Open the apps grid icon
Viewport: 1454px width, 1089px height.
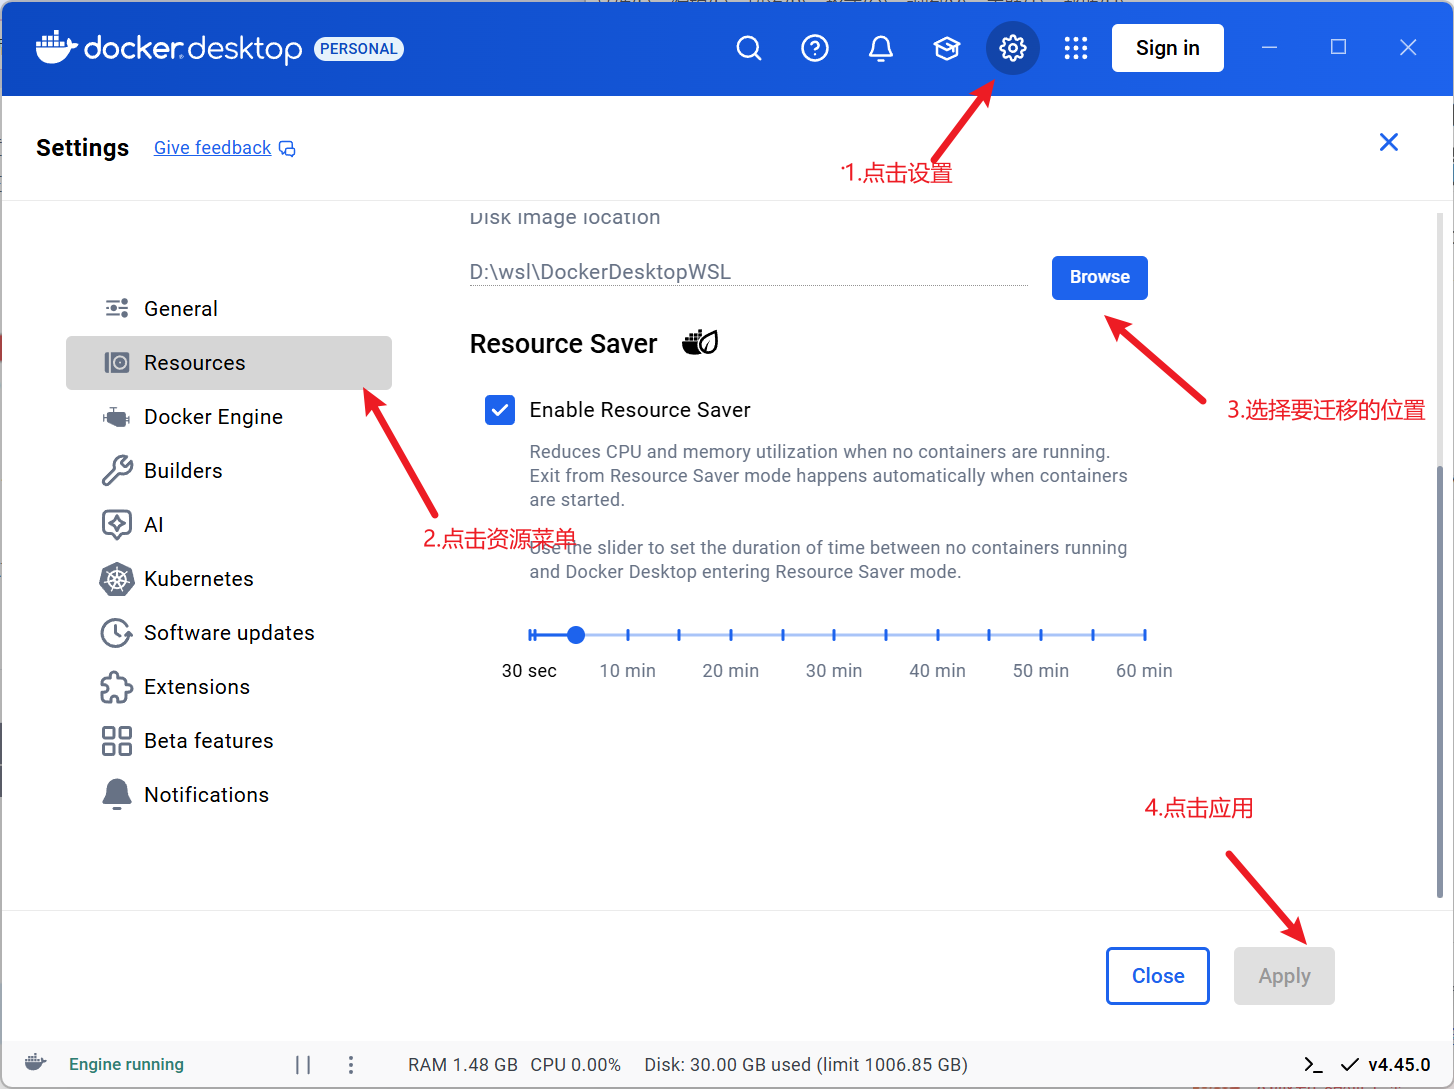1076,48
